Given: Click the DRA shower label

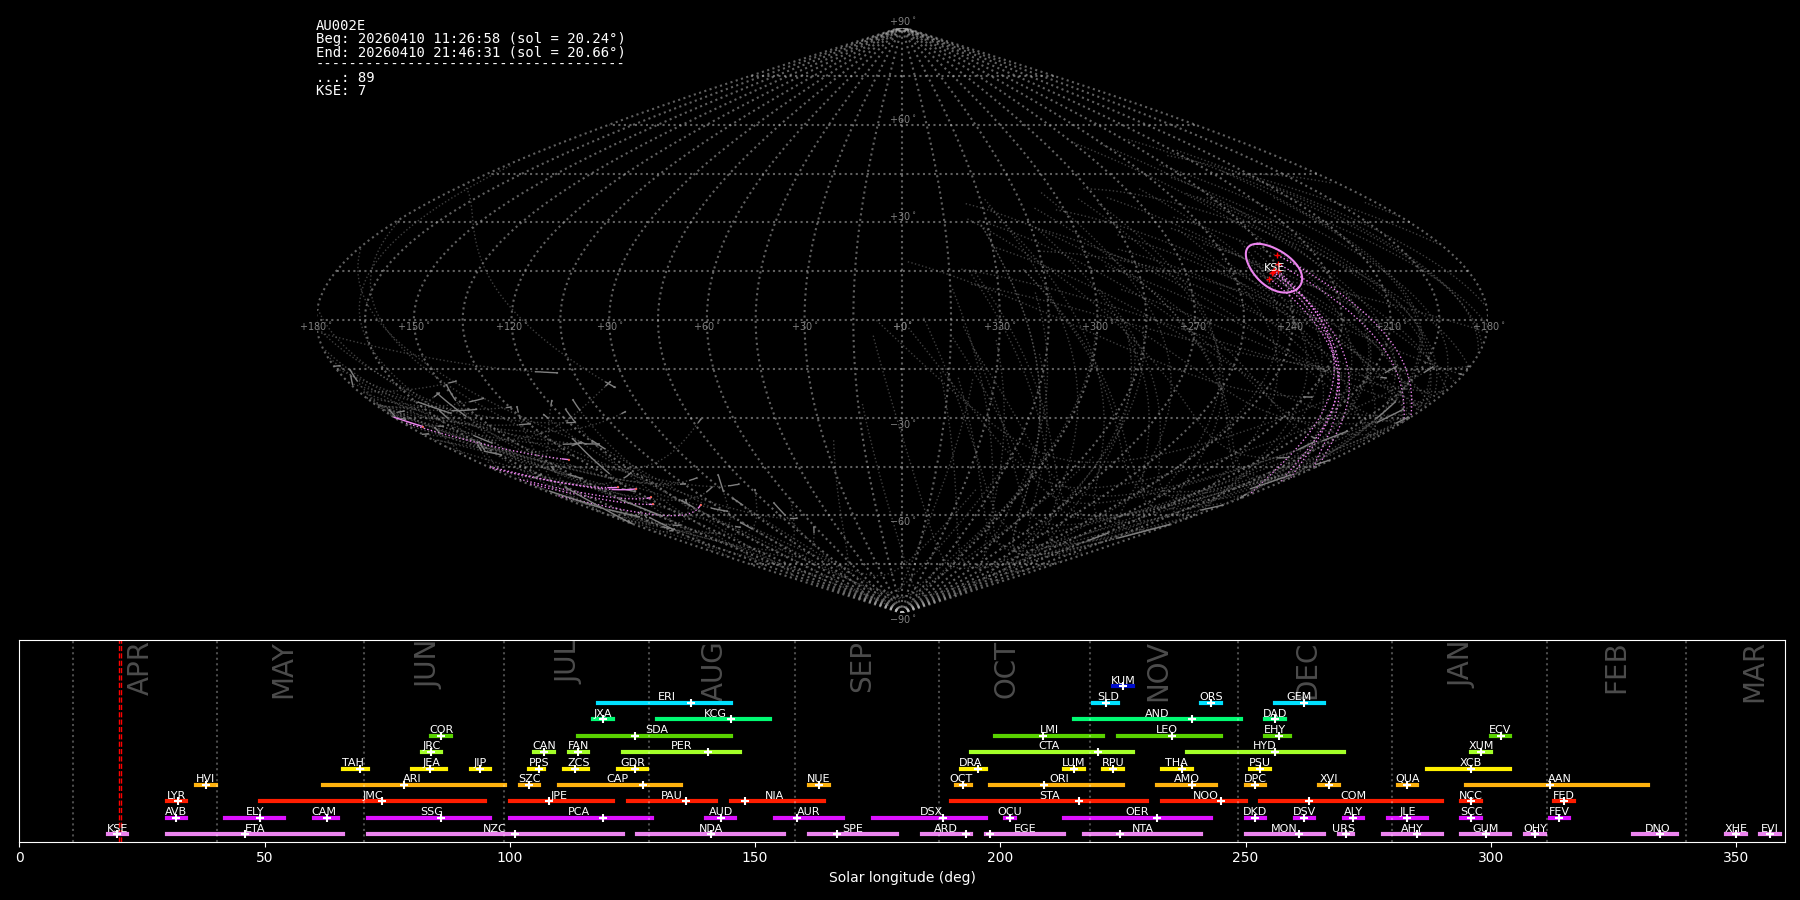Looking at the screenshot, I should 971,763.
